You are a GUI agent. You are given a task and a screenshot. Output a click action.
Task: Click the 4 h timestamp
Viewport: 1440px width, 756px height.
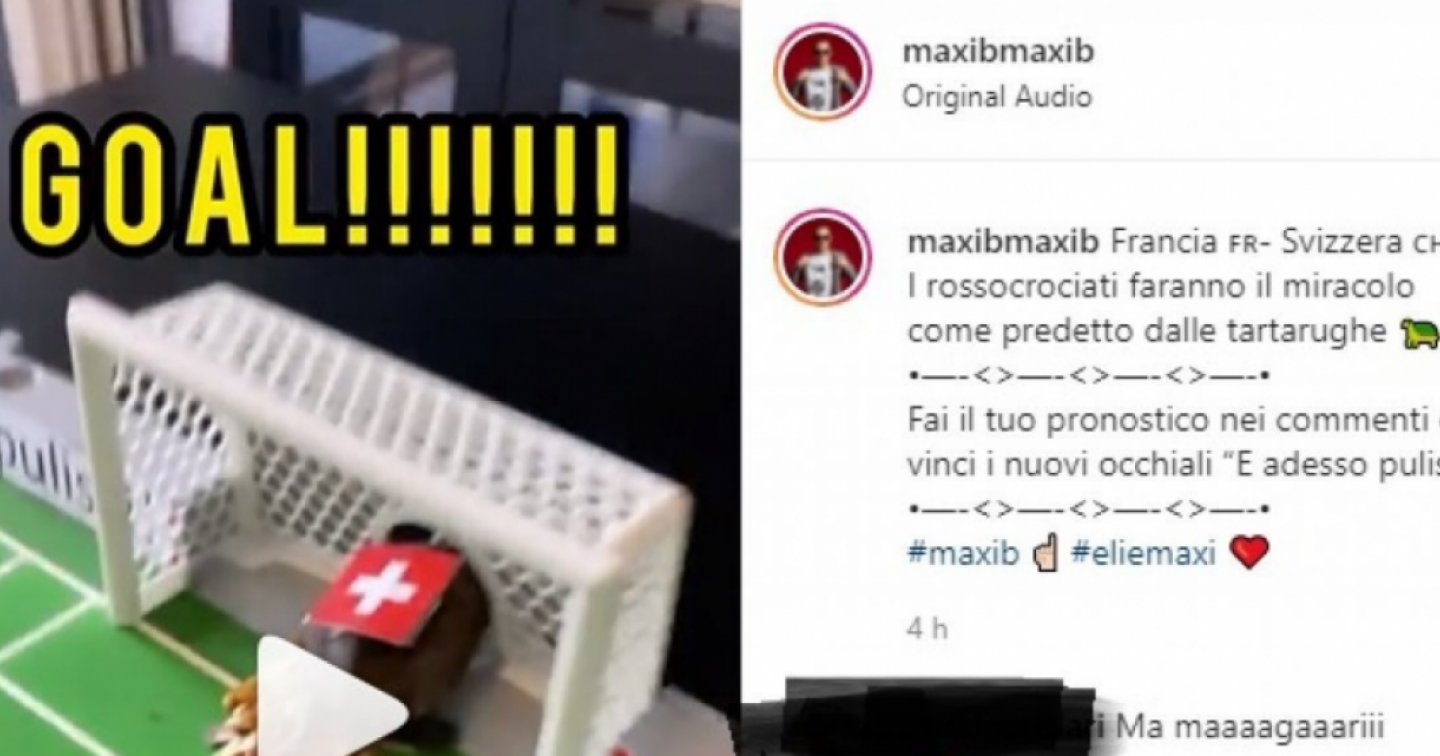[927, 629]
